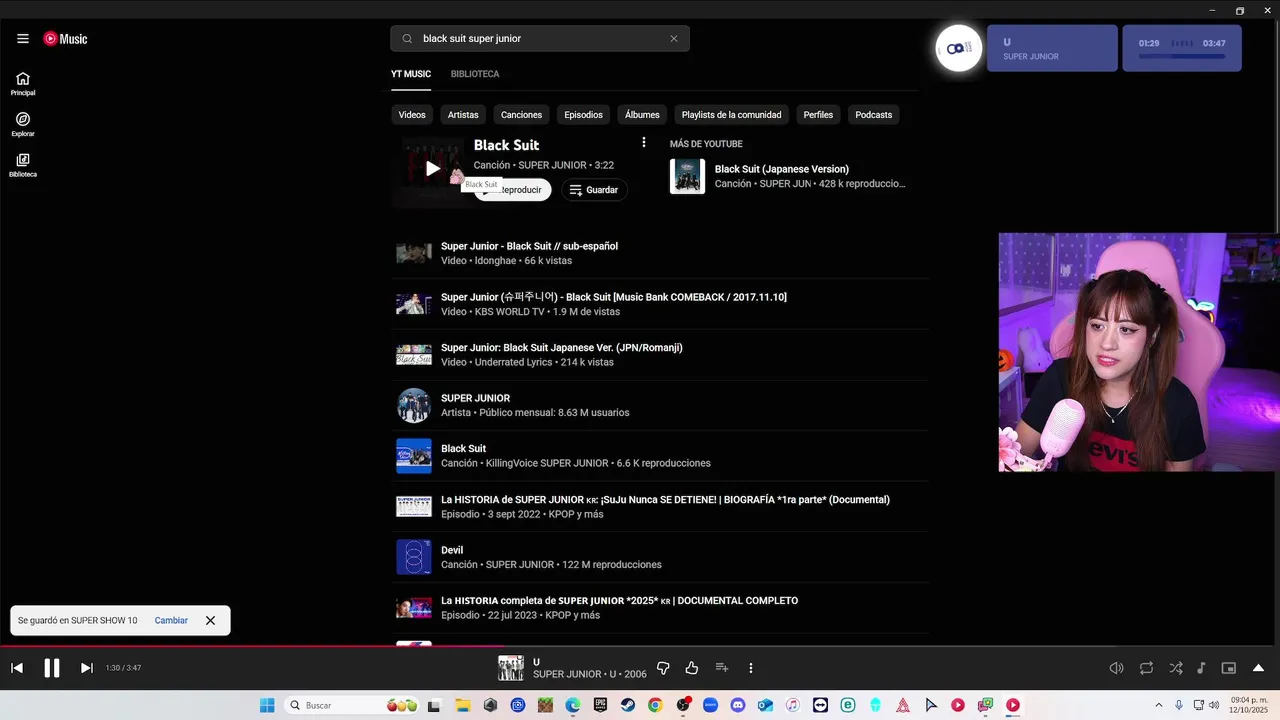
Task: Dislike the playing song U
Action: [663, 668]
